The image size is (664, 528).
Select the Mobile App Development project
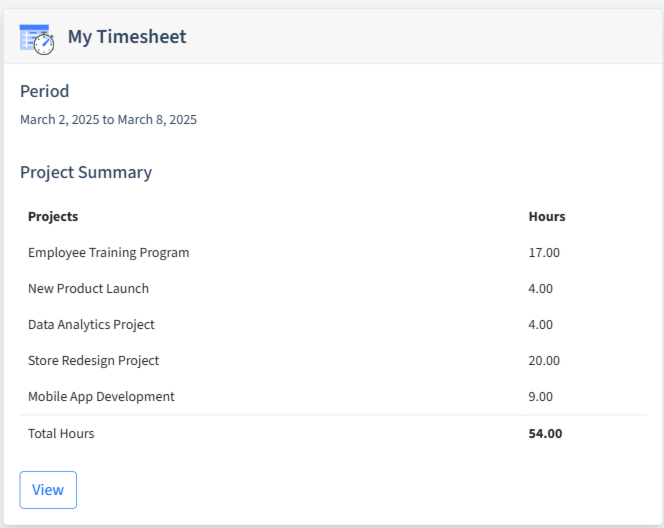pos(101,397)
